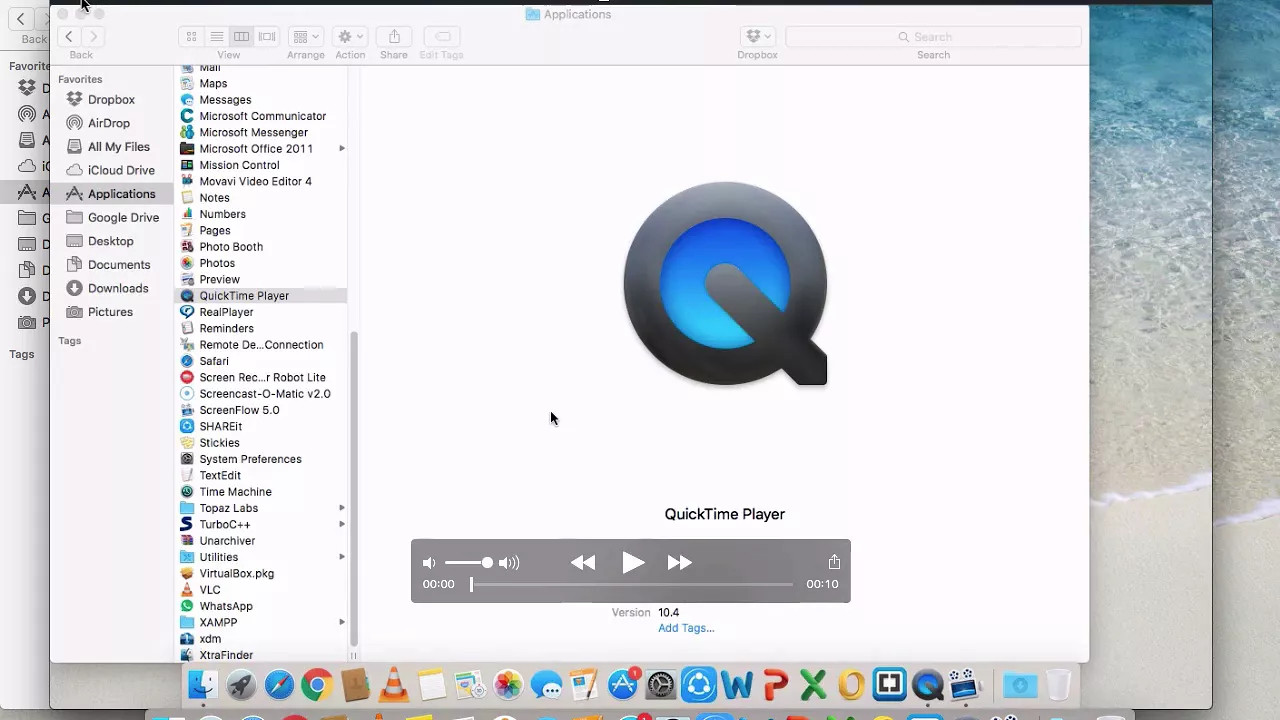Open Desktop in sidebar

click(110, 241)
